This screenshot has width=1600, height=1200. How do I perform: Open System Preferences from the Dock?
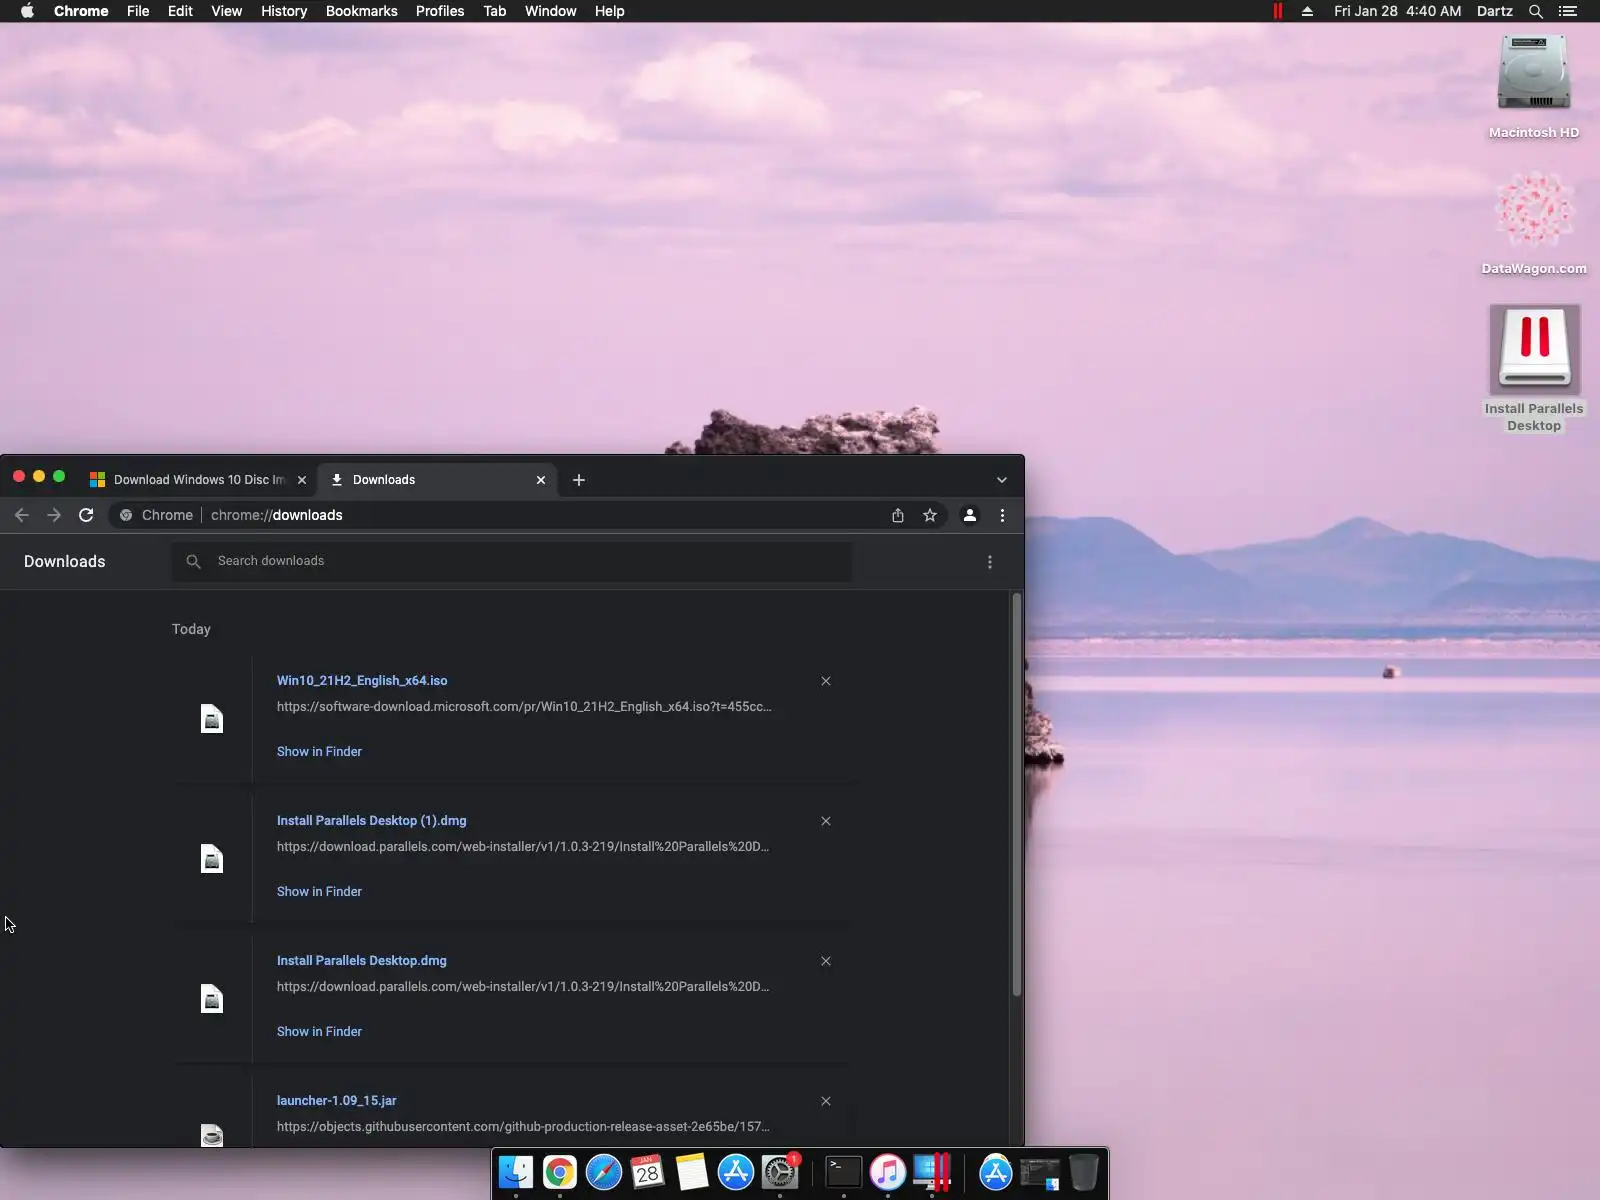pos(780,1172)
